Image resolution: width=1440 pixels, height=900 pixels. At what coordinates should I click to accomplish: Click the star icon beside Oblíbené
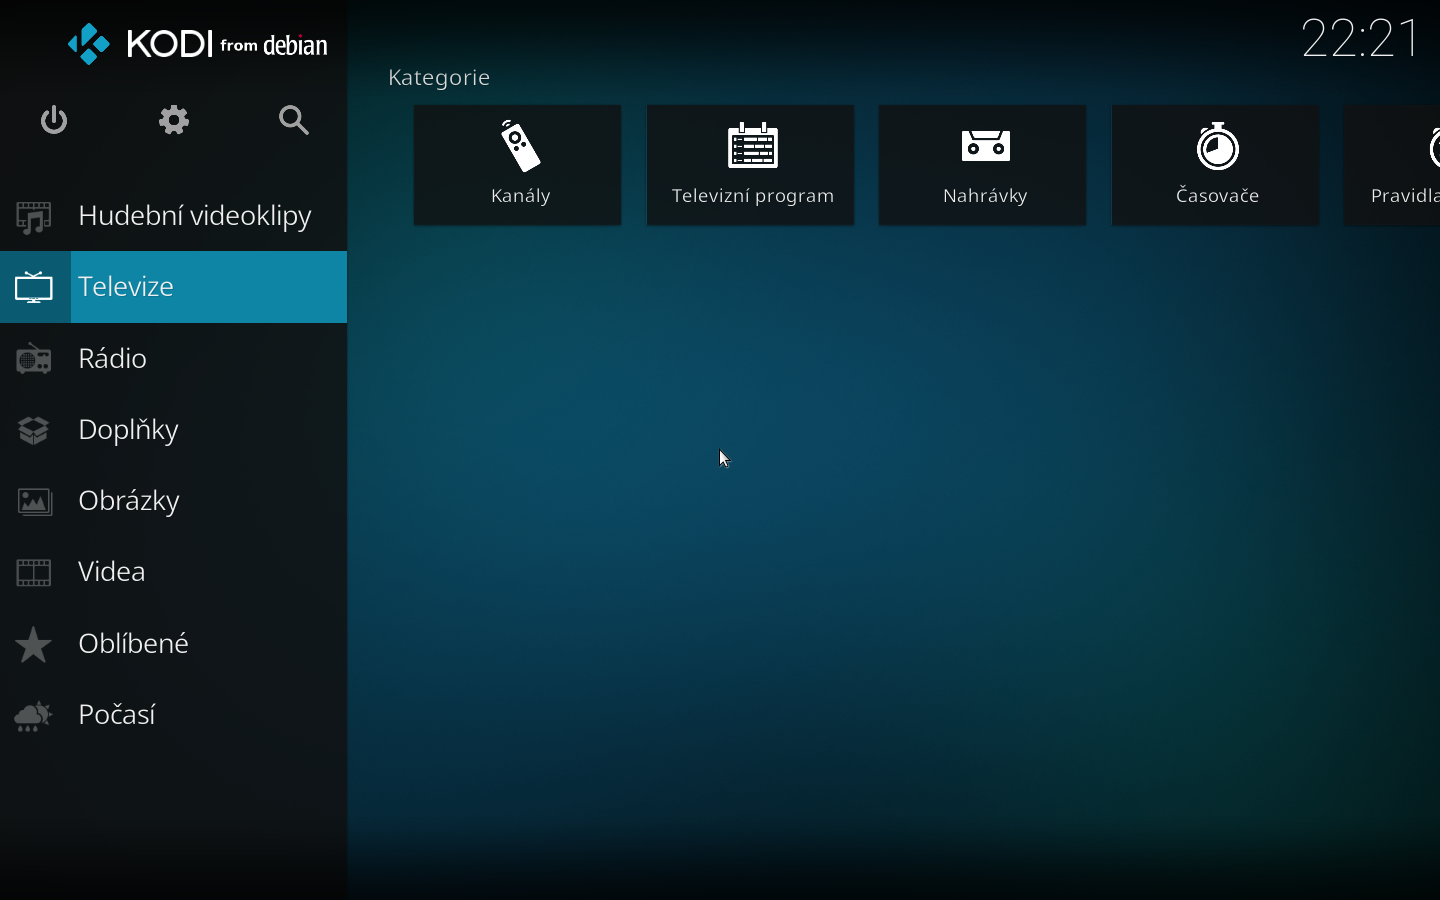(34, 644)
